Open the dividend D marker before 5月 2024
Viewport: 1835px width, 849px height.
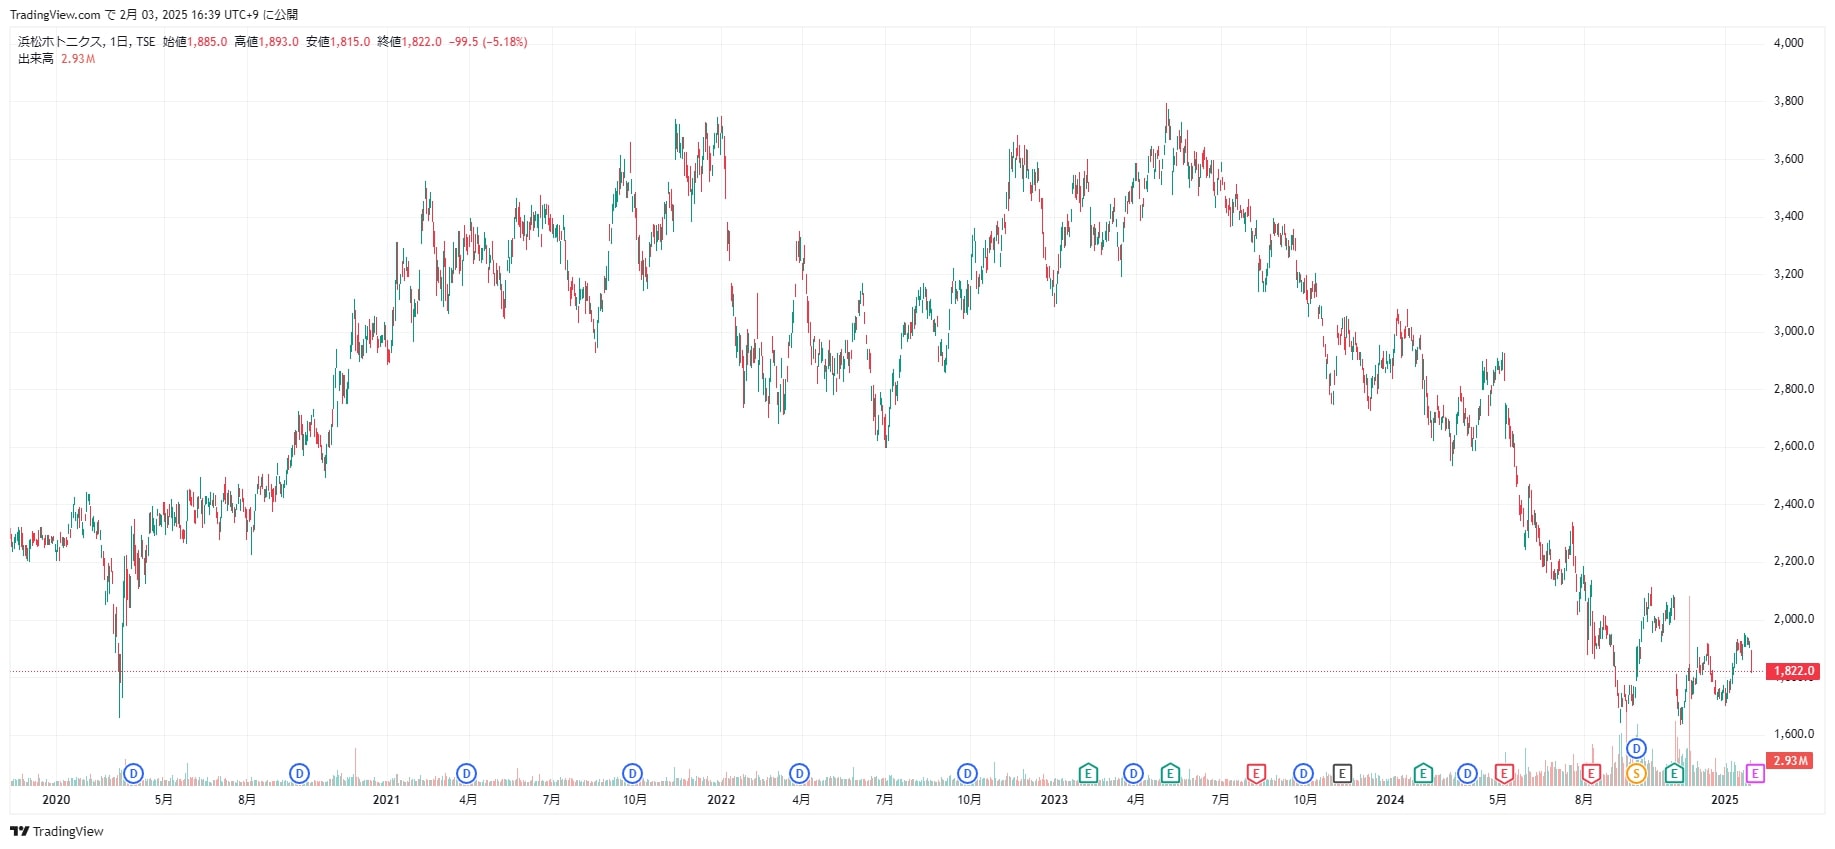point(1467,773)
